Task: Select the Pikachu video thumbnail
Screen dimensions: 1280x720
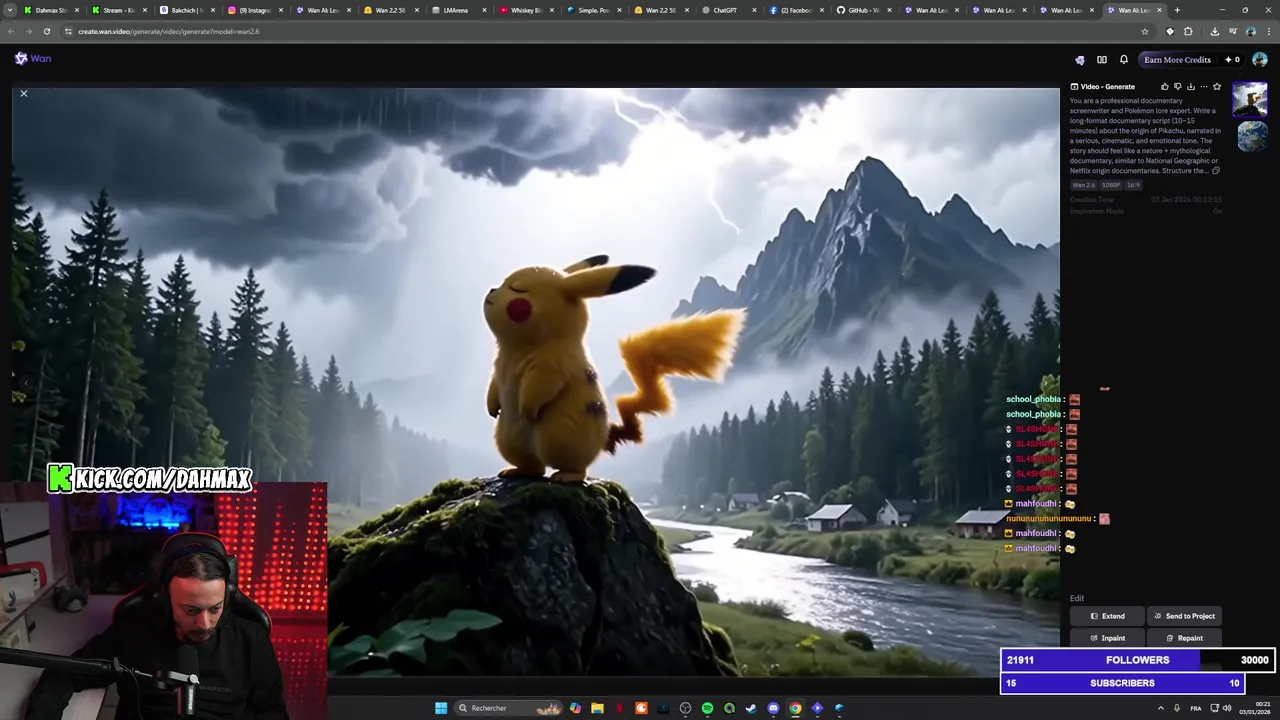Action: click(1250, 99)
